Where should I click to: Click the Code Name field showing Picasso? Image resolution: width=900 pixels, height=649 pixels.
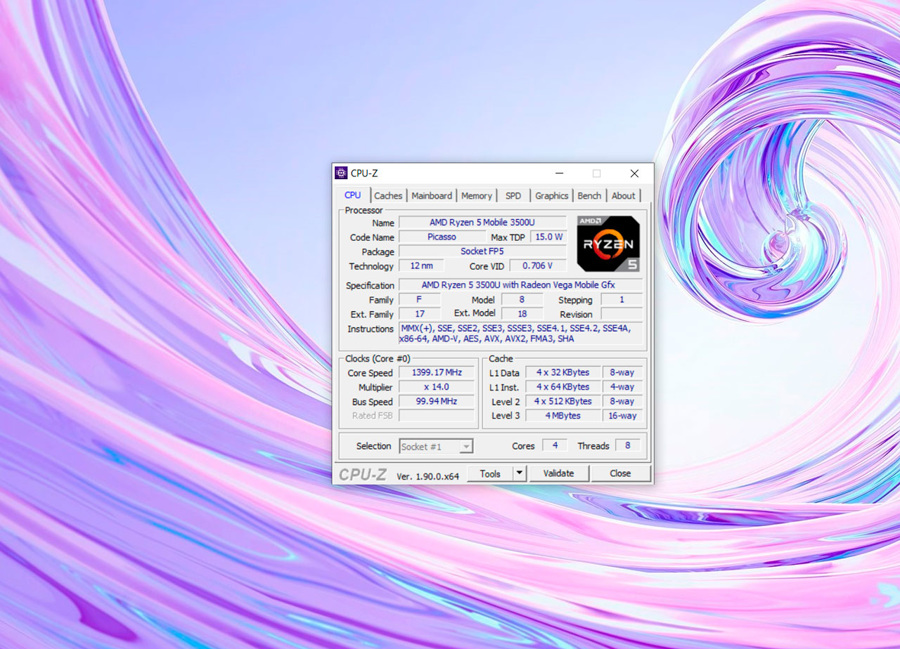(442, 237)
